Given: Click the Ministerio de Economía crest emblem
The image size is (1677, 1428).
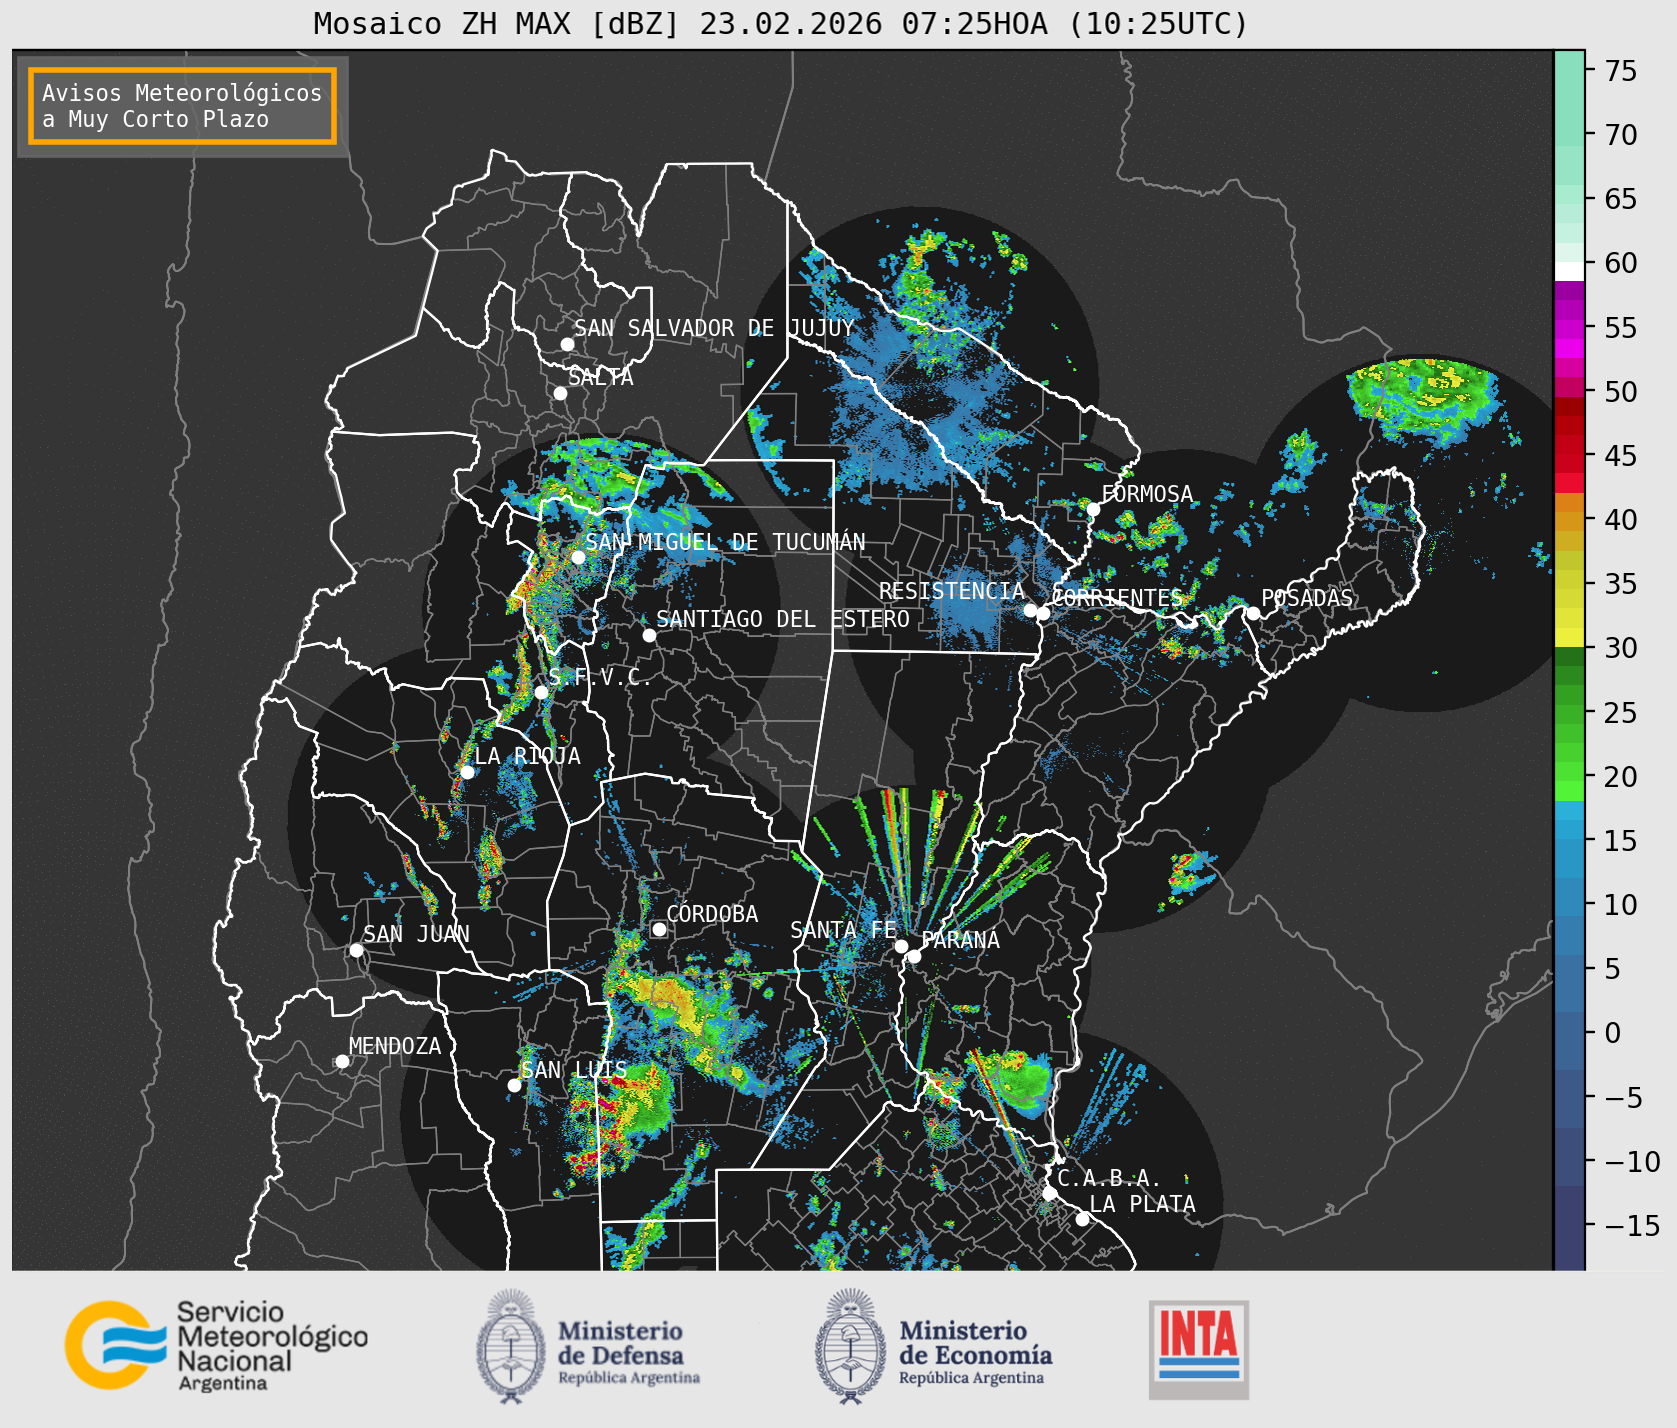Looking at the screenshot, I should tap(851, 1346).
